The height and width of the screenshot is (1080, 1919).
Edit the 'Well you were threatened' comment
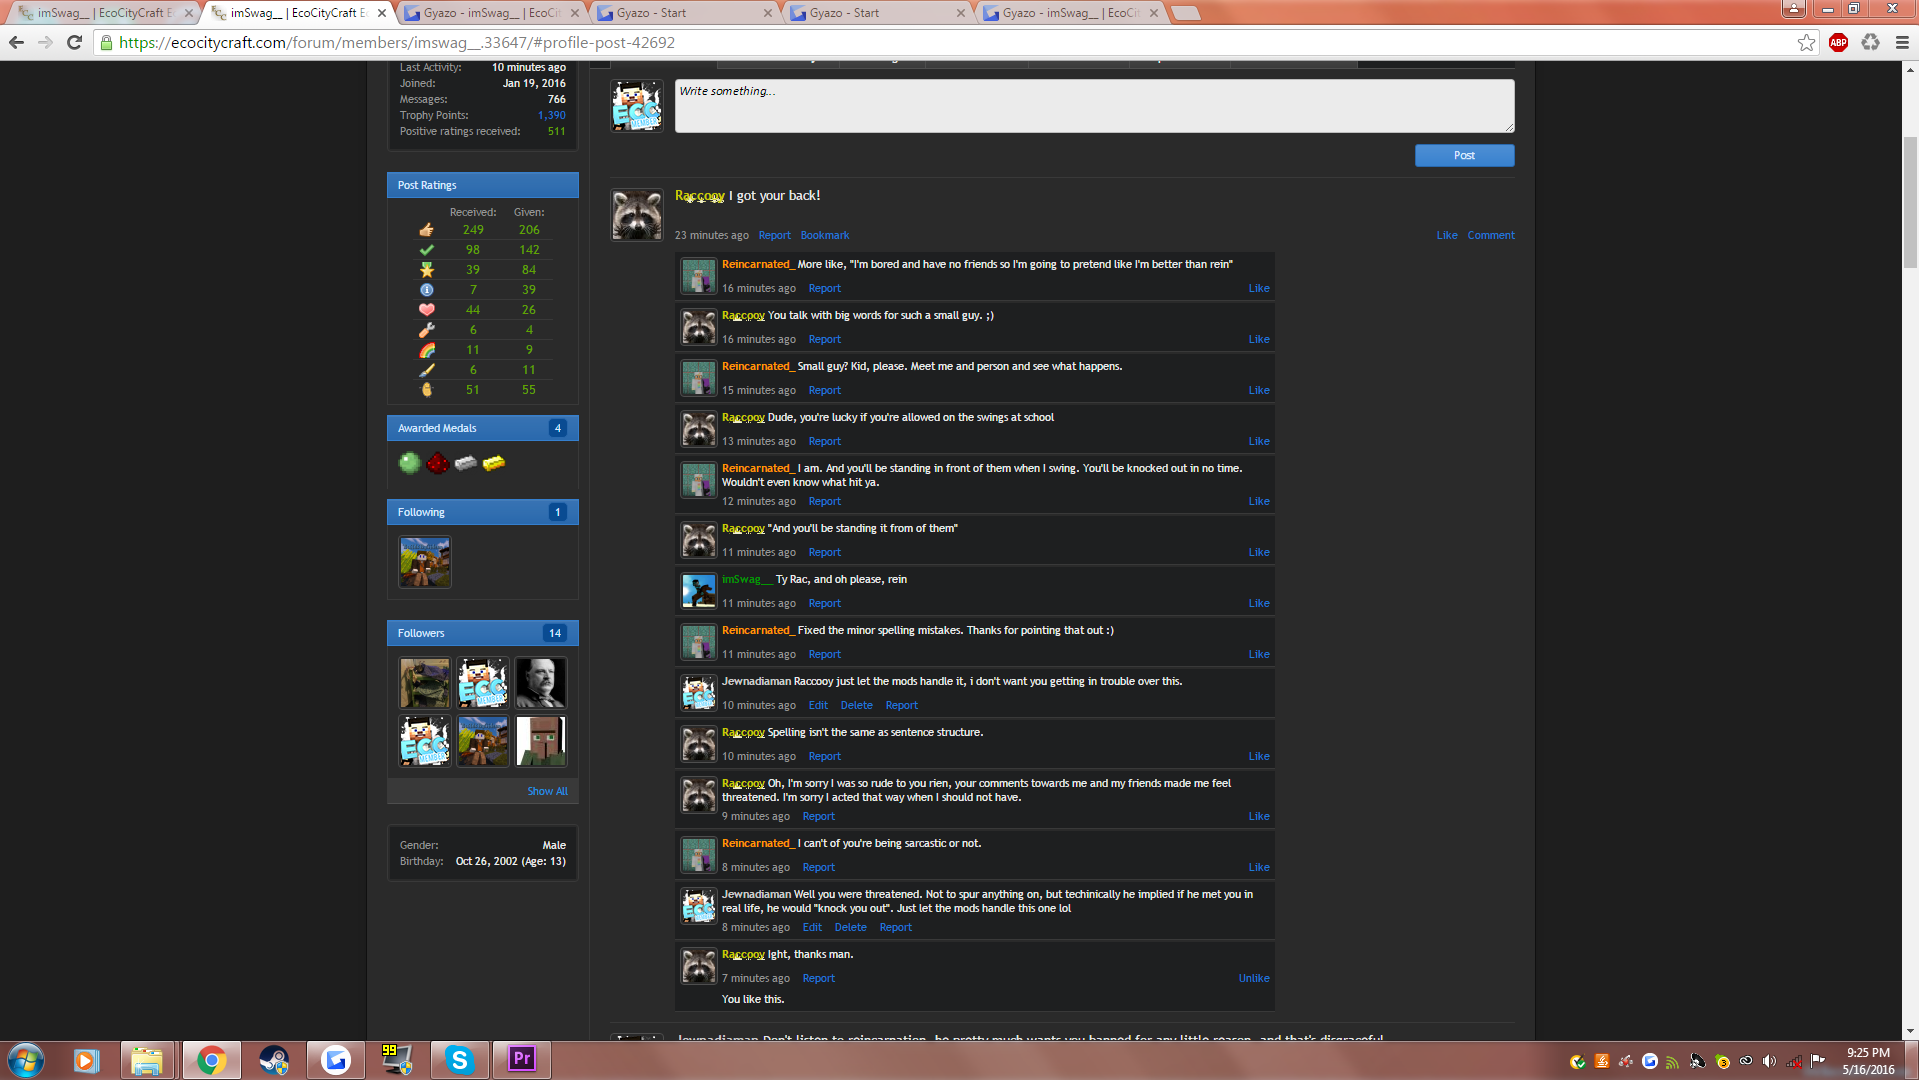pos(811,927)
